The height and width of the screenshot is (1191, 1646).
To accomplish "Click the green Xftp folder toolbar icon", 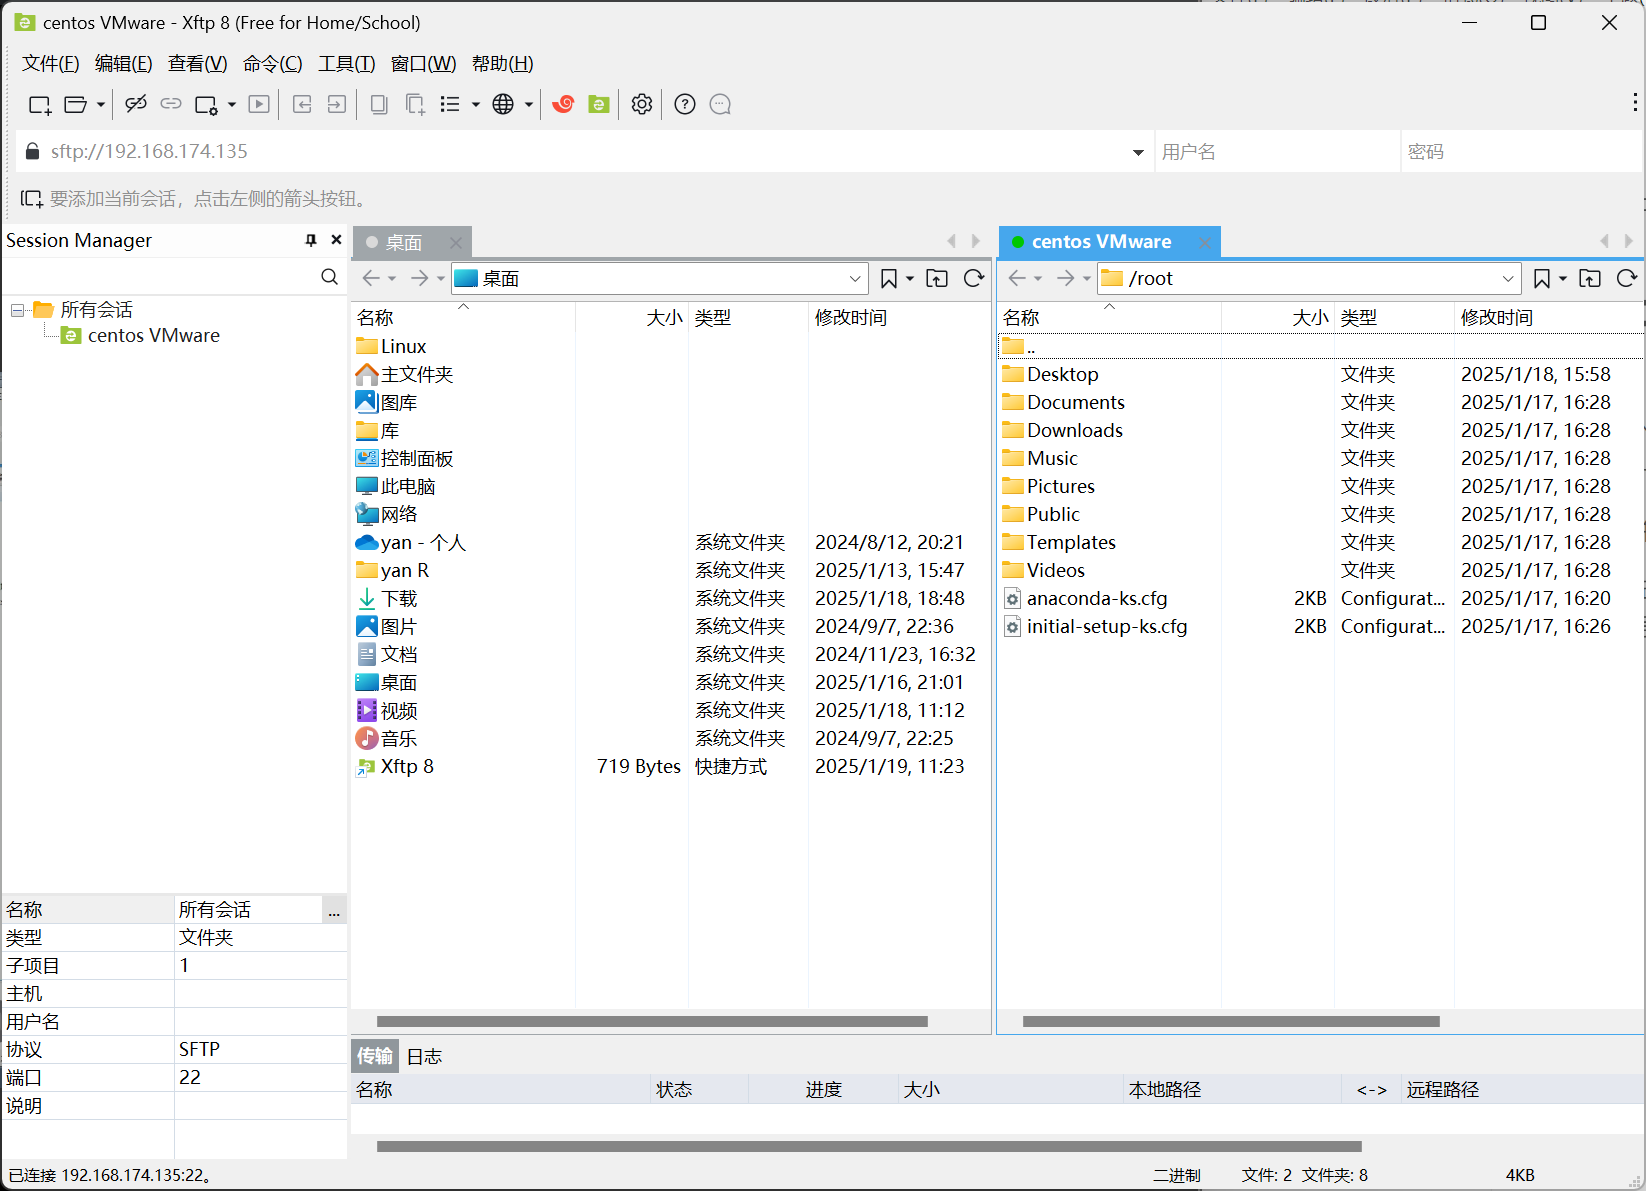I will [599, 104].
